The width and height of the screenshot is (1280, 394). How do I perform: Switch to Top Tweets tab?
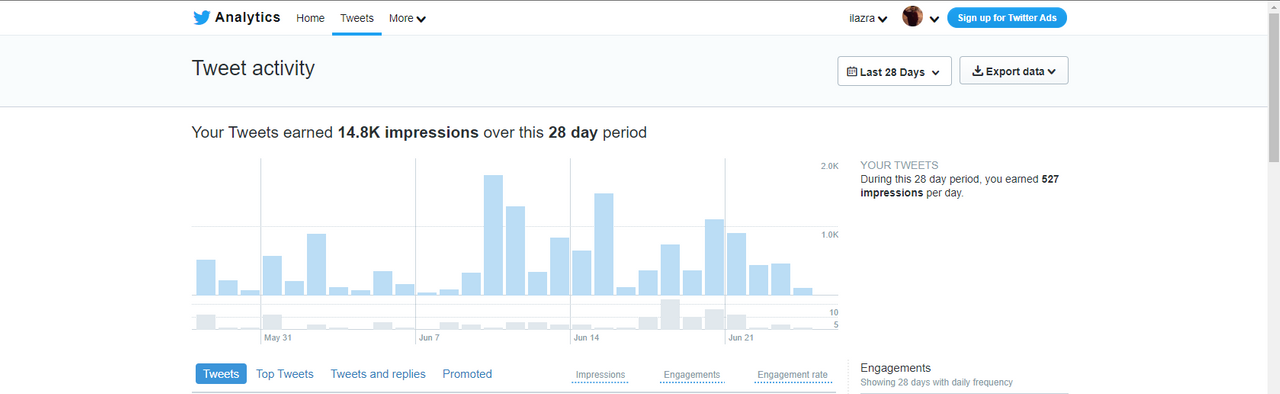(285, 374)
